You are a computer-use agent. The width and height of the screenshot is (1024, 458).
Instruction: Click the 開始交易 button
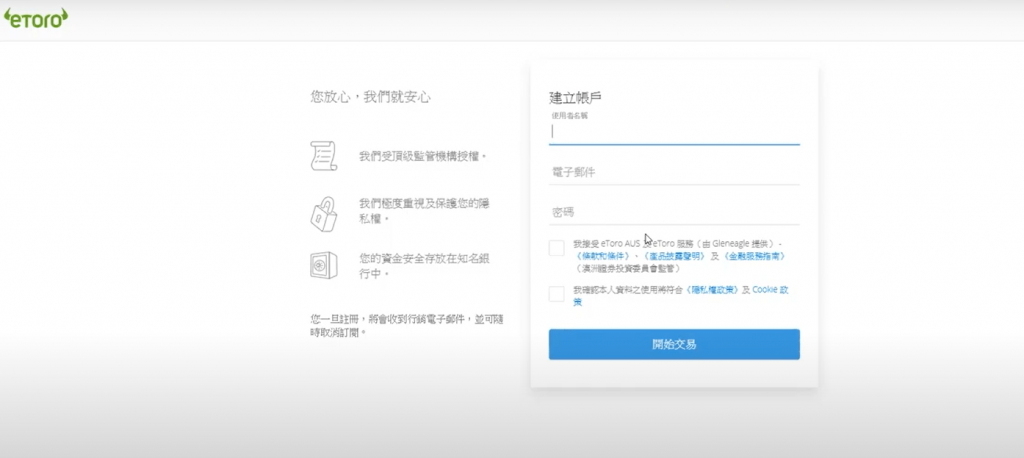(x=674, y=344)
